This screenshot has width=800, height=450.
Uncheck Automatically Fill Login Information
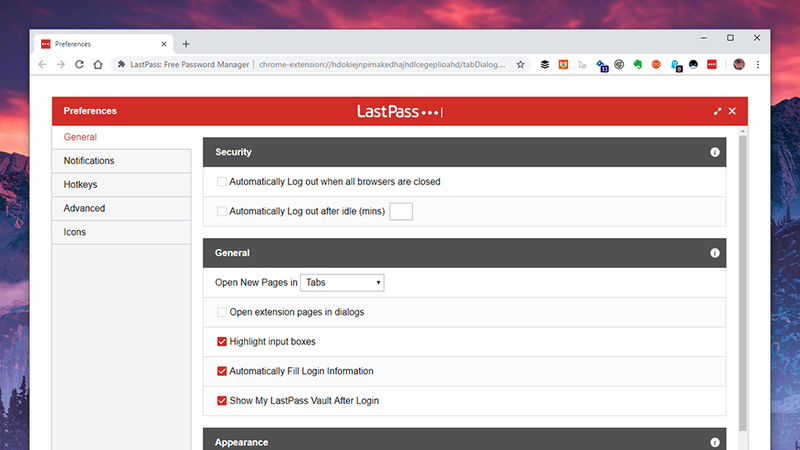(x=221, y=371)
